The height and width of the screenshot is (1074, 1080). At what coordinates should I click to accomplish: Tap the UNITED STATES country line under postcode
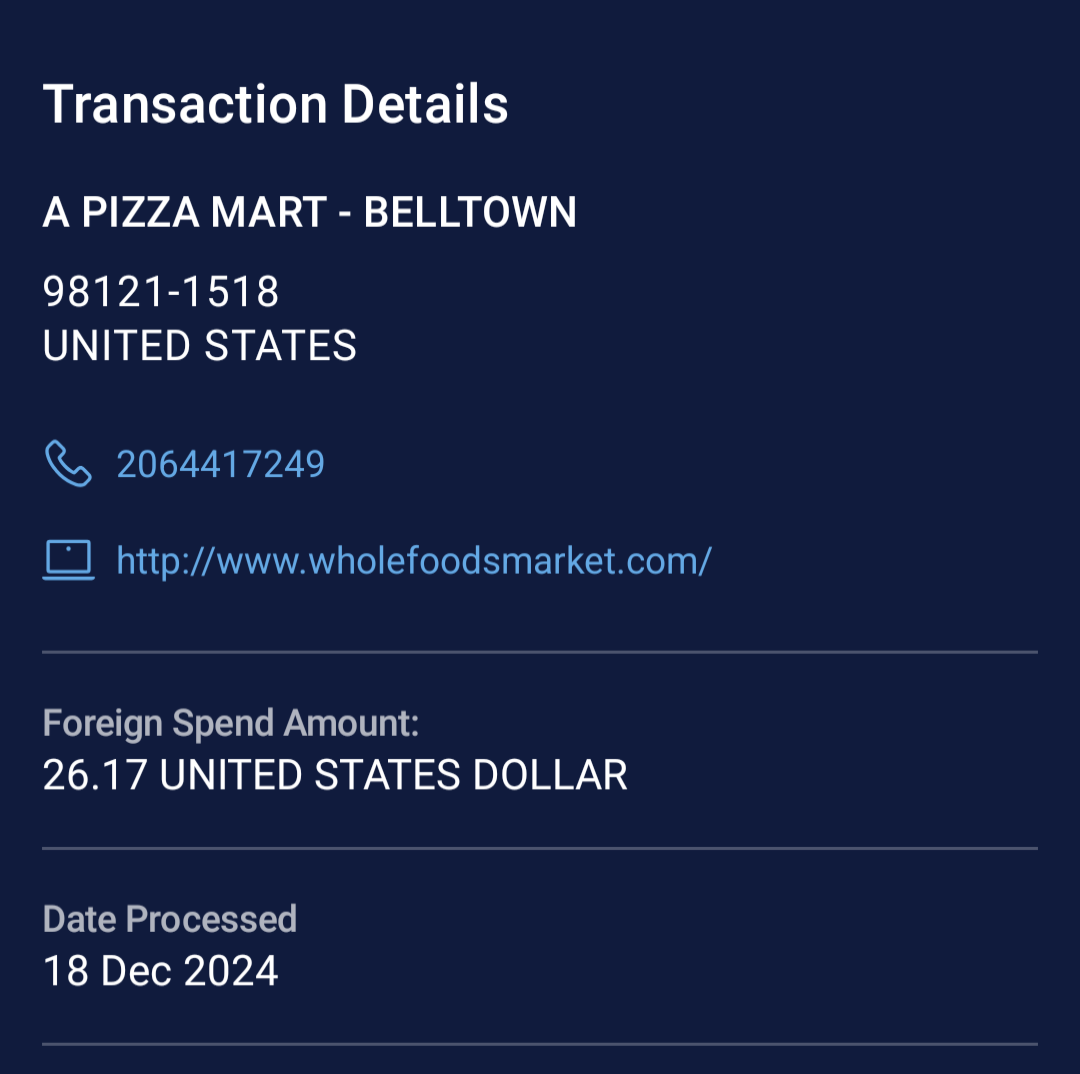coord(199,346)
